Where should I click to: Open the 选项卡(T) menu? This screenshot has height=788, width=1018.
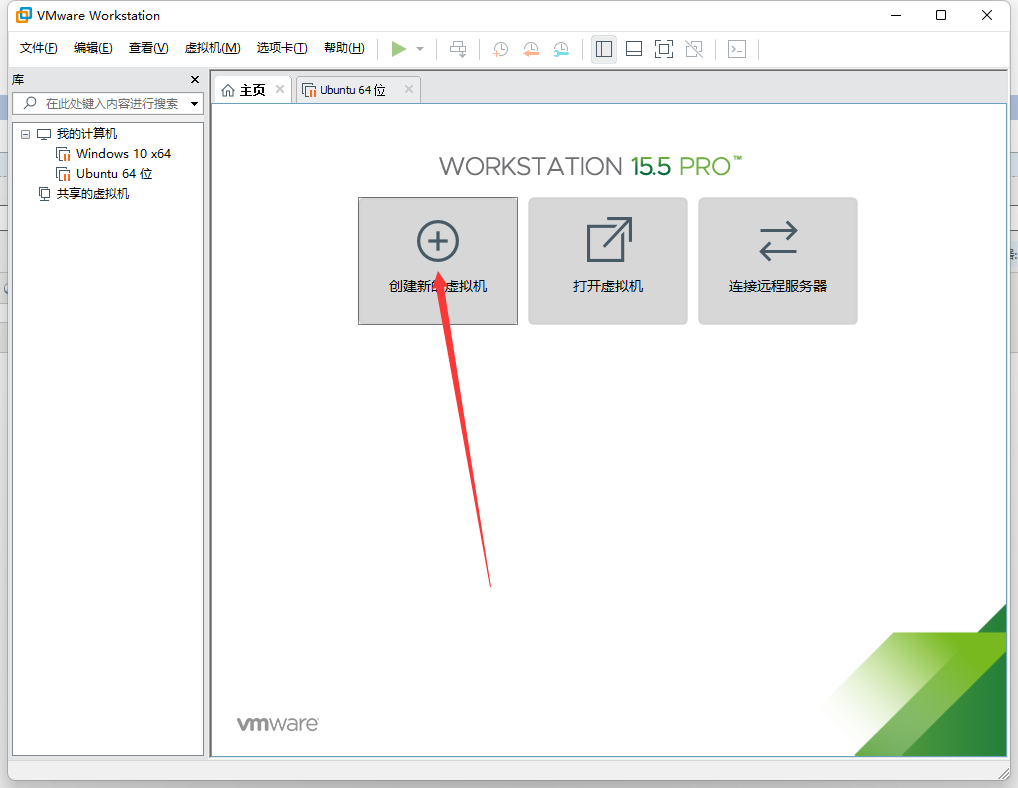[x=282, y=48]
